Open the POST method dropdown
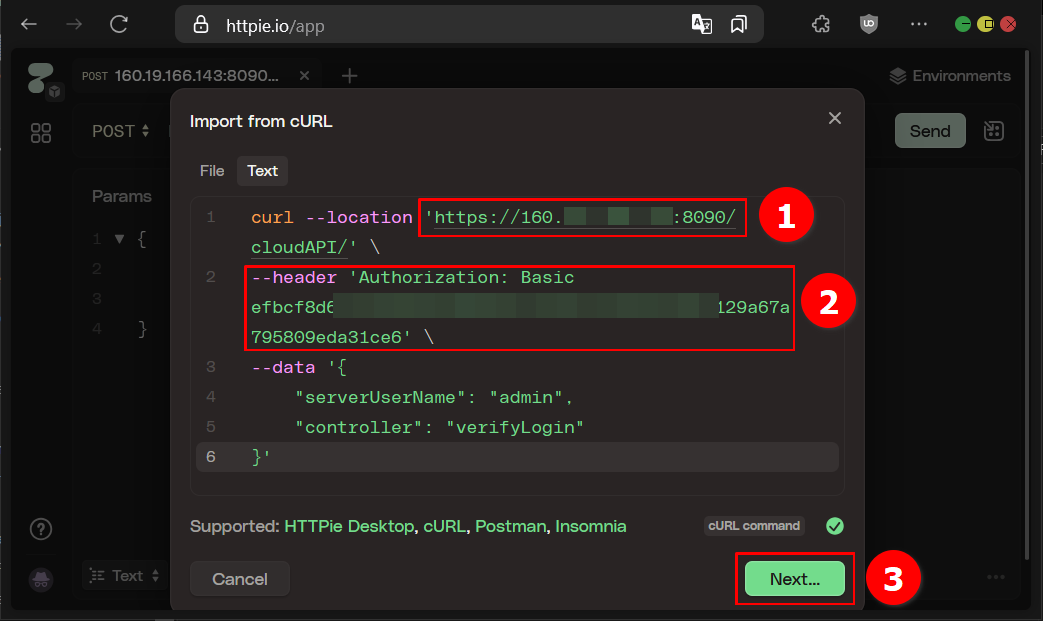The width and height of the screenshot is (1043, 621). coord(120,131)
